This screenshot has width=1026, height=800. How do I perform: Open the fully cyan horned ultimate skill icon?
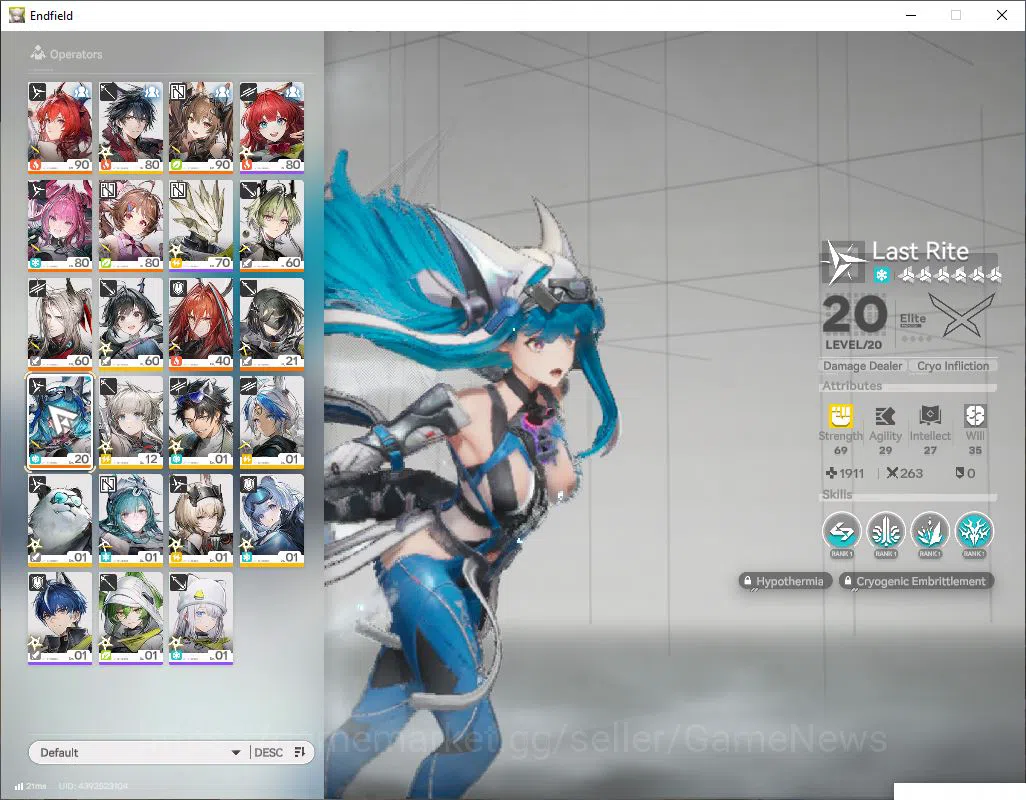(974, 532)
